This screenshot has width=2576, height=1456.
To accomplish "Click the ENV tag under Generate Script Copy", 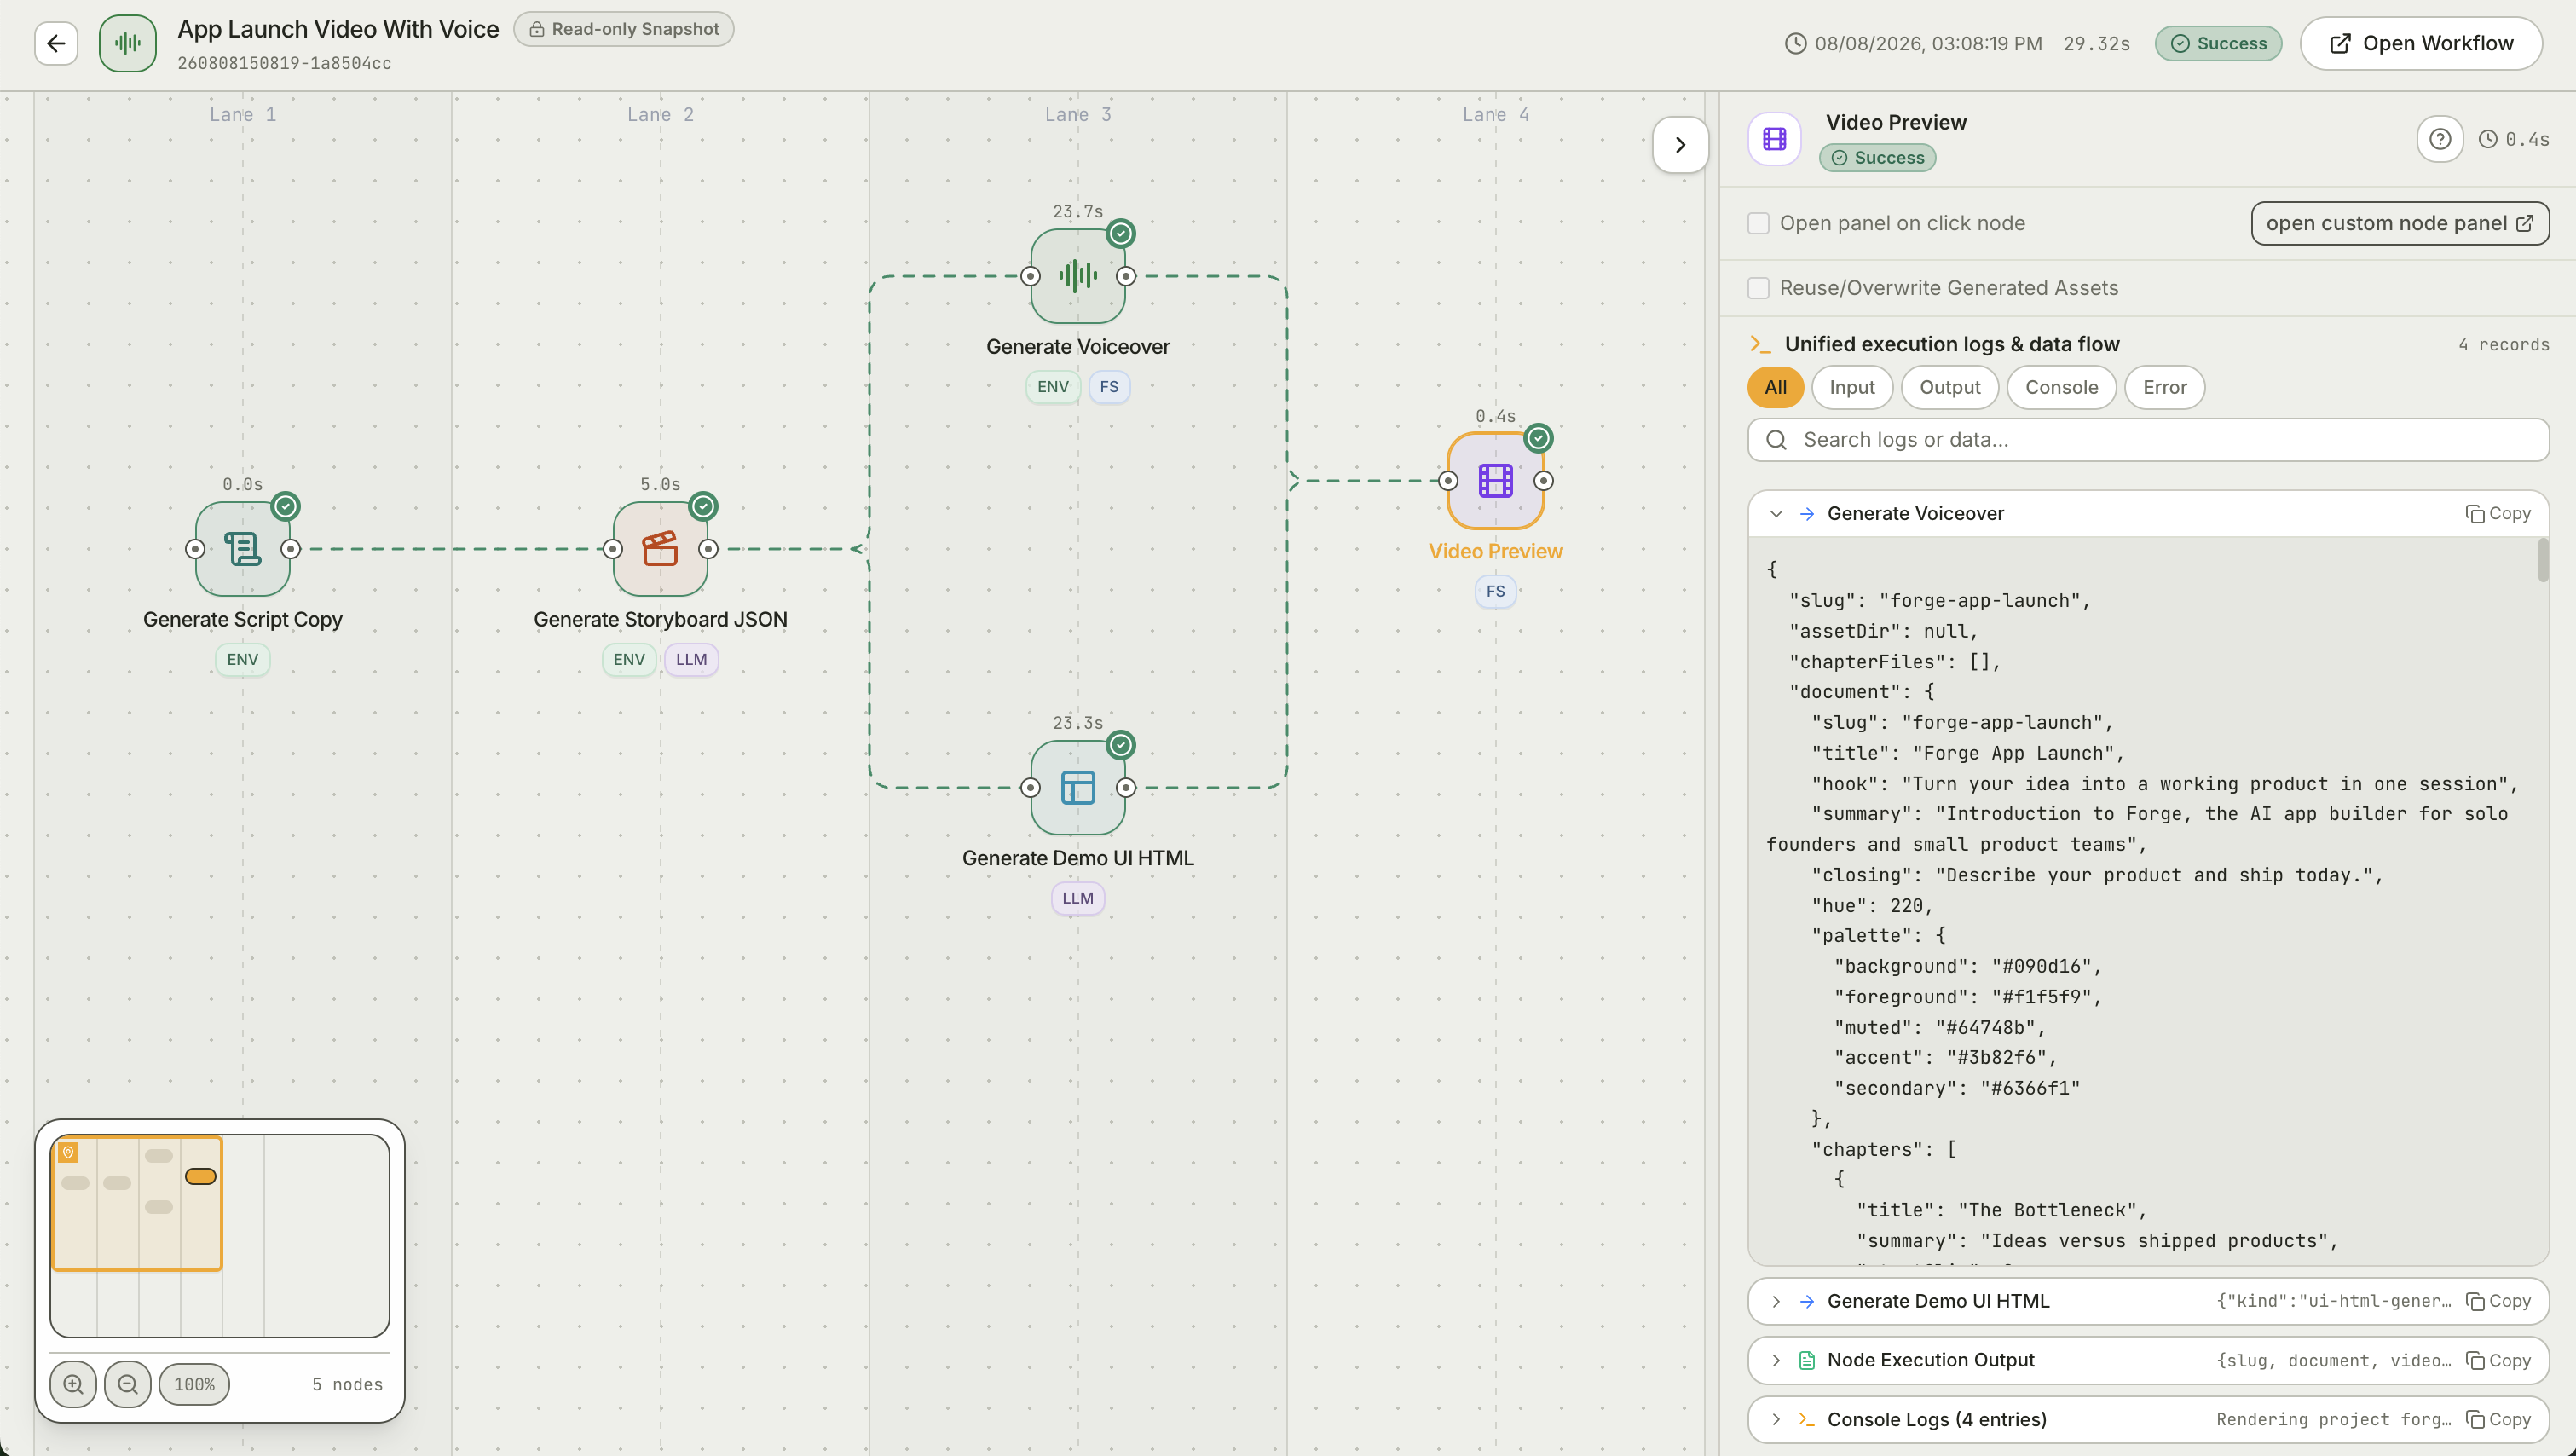I will click(243, 660).
